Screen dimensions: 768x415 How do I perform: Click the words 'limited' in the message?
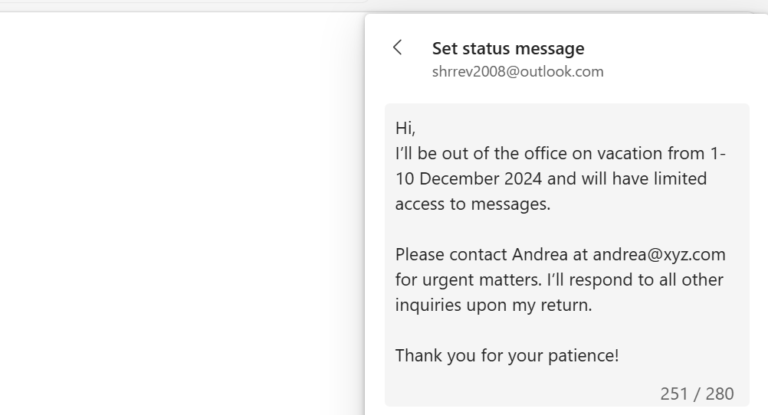(x=675, y=179)
